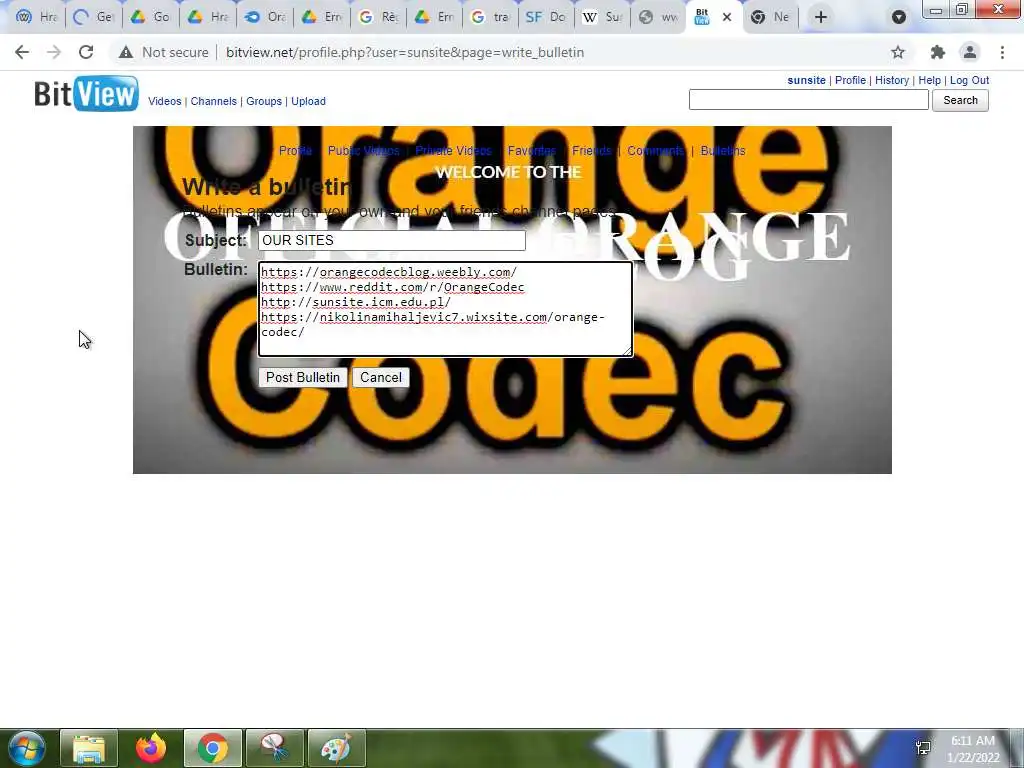Switch to the SF Do tab

point(547,18)
